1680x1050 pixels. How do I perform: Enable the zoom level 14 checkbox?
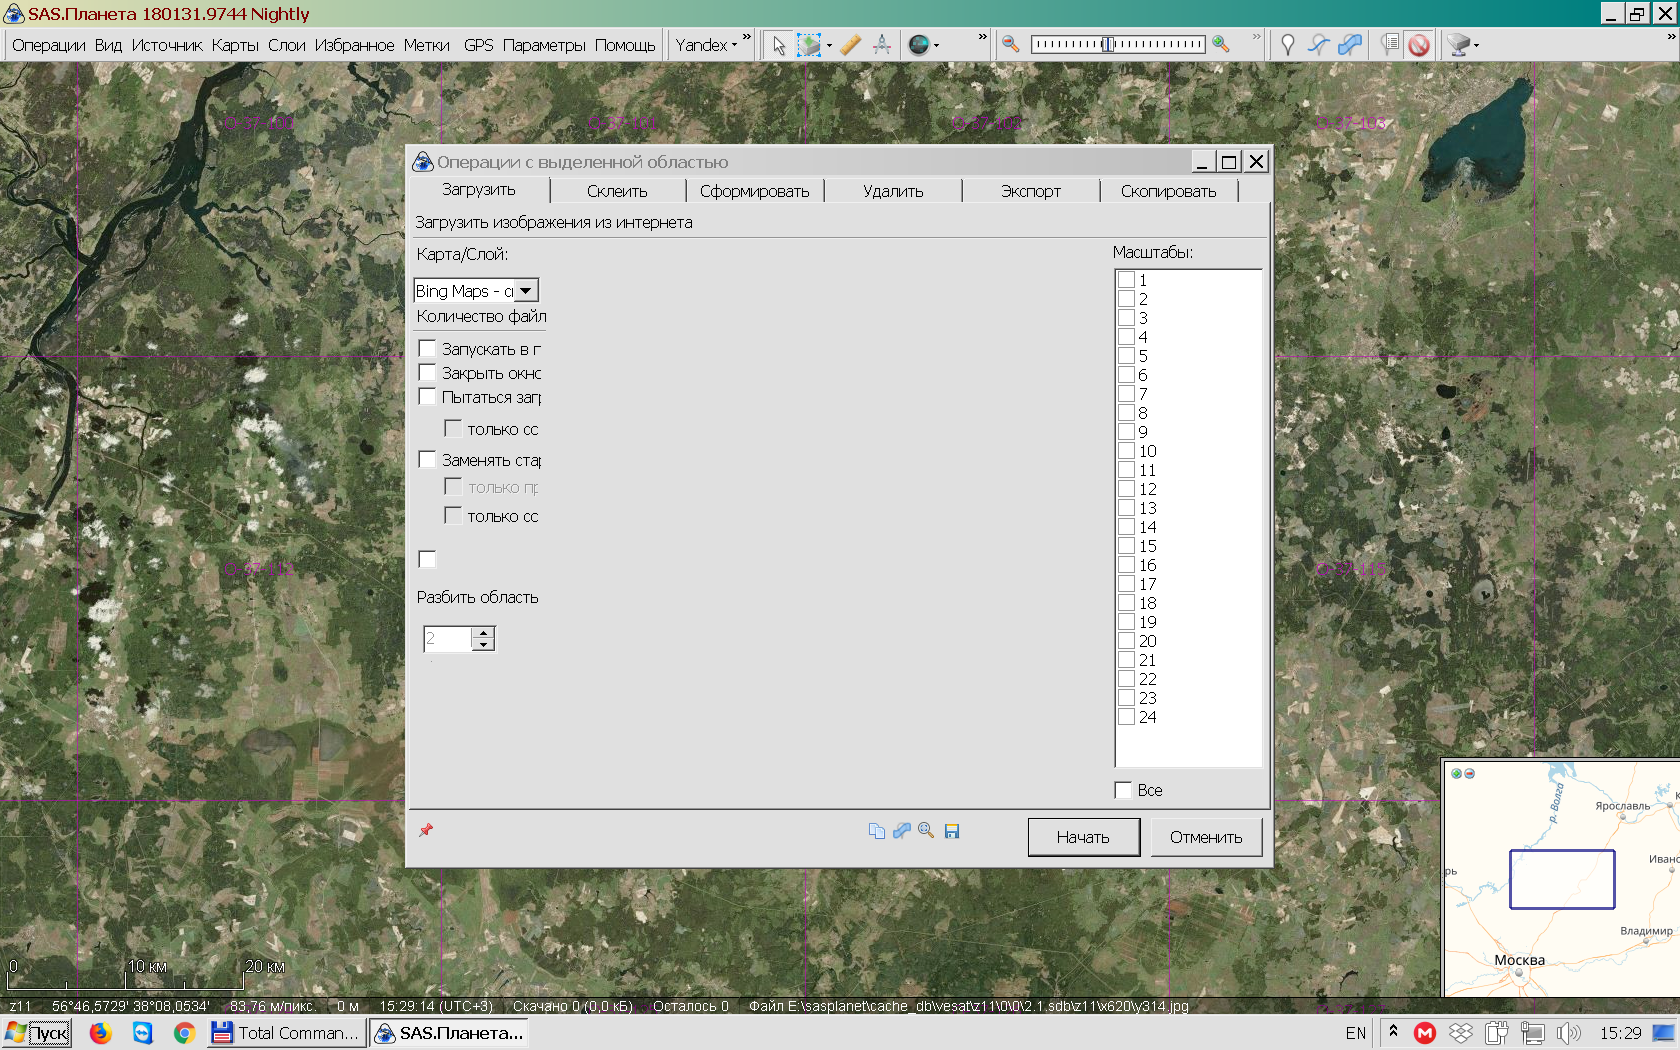[x=1127, y=527]
